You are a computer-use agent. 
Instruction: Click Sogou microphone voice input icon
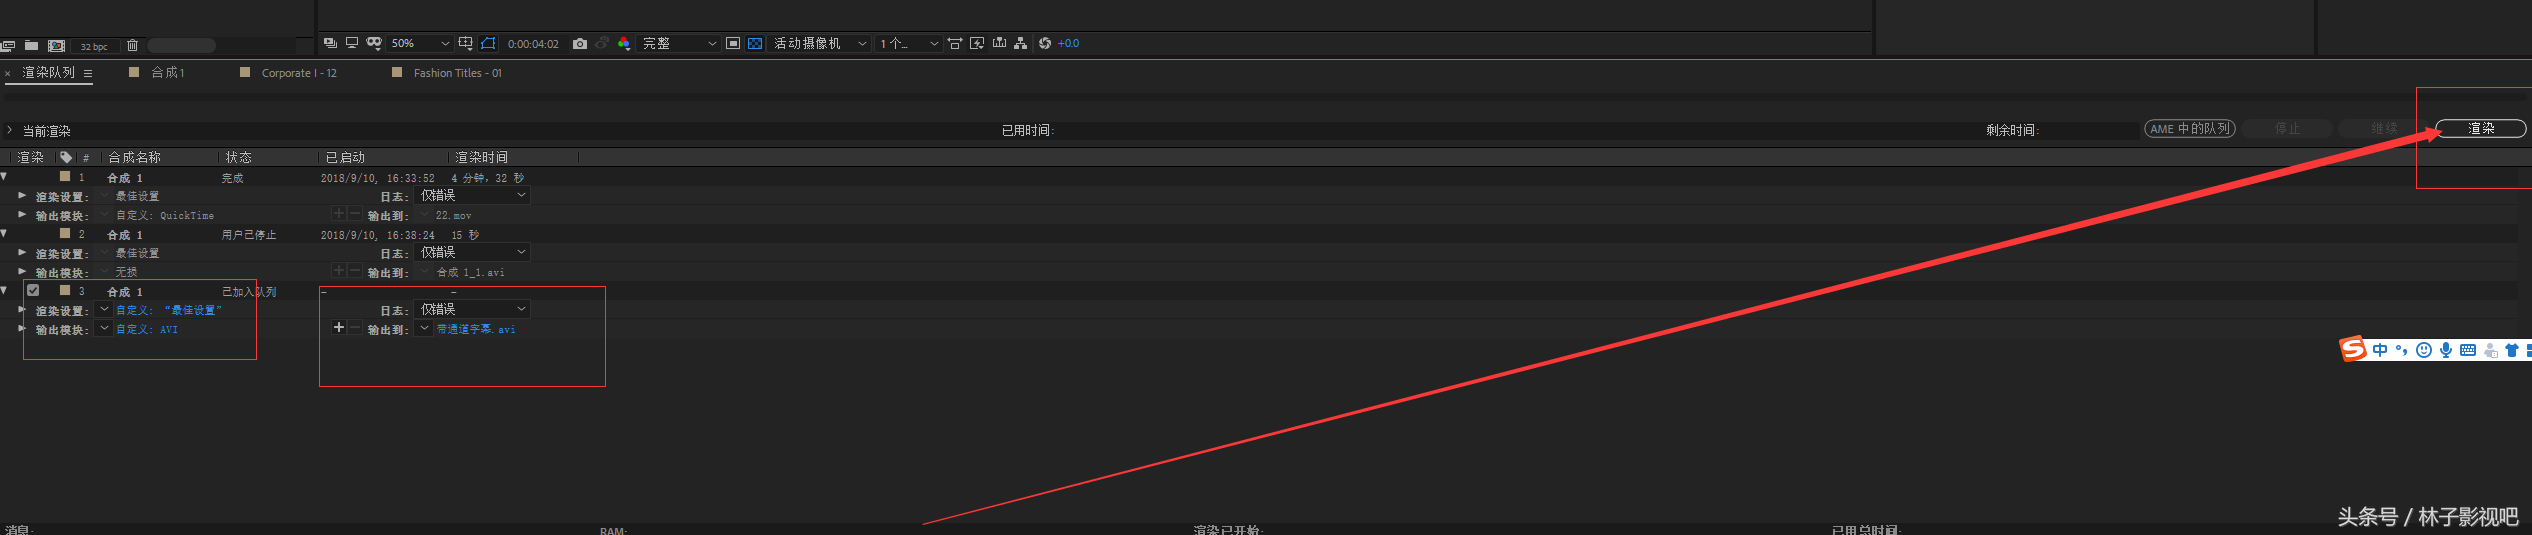click(2446, 350)
